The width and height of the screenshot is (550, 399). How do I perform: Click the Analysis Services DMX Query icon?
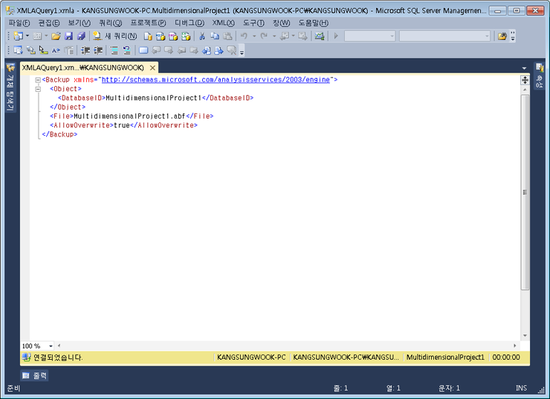pyautogui.click(x=173, y=36)
